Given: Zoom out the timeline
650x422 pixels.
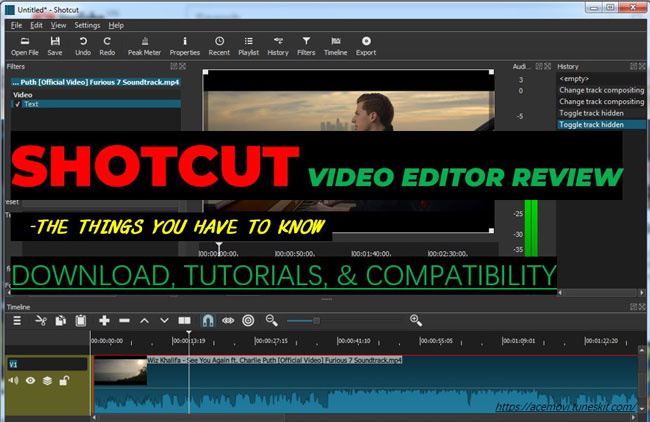Looking at the screenshot, I should (x=272, y=320).
